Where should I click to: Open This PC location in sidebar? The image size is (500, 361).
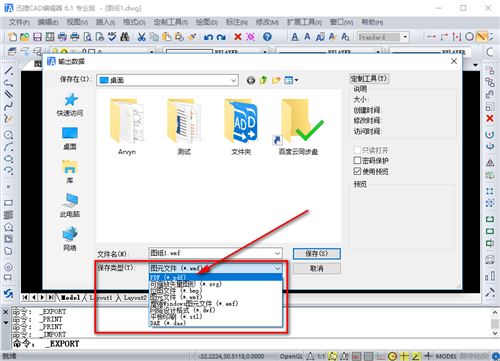click(x=70, y=205)
